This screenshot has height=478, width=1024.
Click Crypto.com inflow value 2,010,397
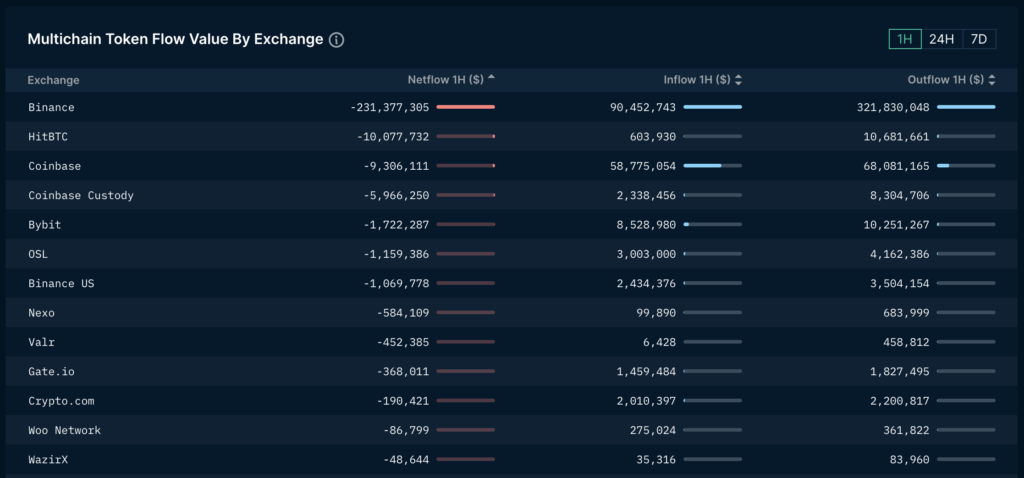tap(647, 401)
